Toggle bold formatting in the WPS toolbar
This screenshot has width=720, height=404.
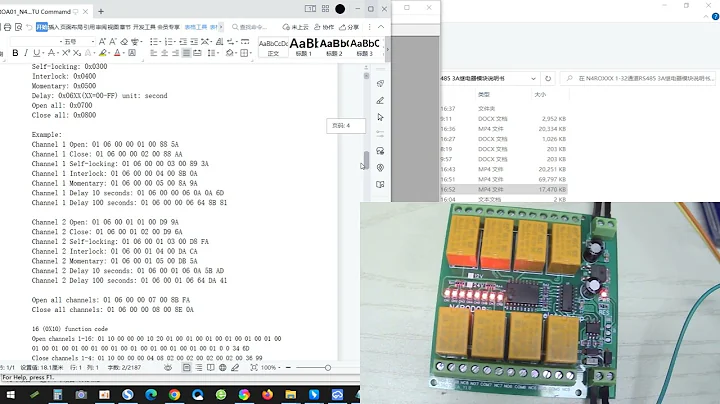[x=15, y=53]
